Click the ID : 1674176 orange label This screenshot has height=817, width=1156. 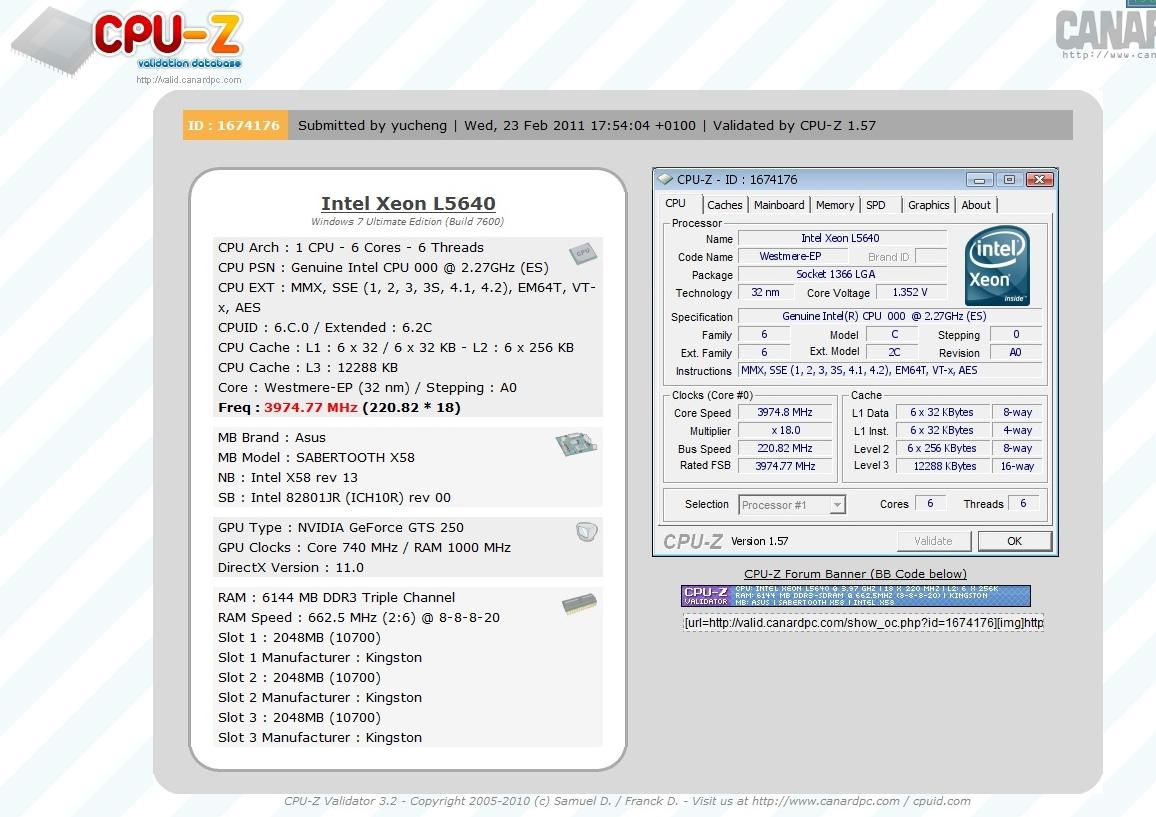click(x=234, y=125)
